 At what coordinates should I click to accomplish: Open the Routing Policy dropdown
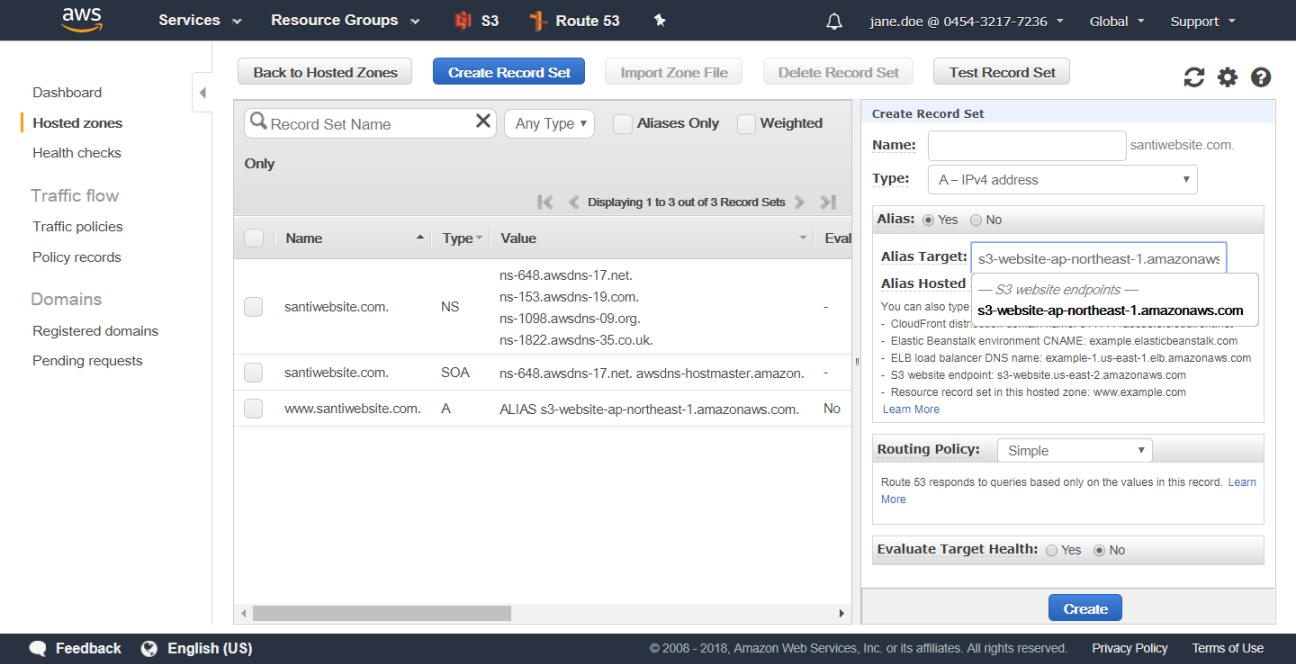coord(1074,451)
